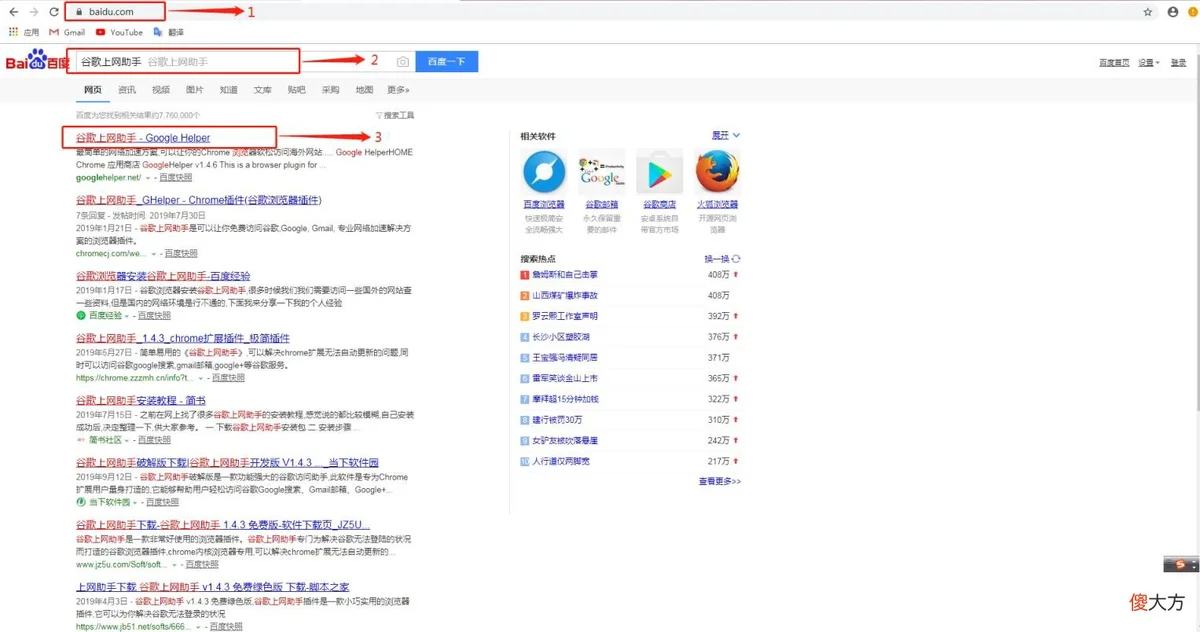
Task: Open hot search 詹姆斯和自己击掌
Action: coord(565,274)
